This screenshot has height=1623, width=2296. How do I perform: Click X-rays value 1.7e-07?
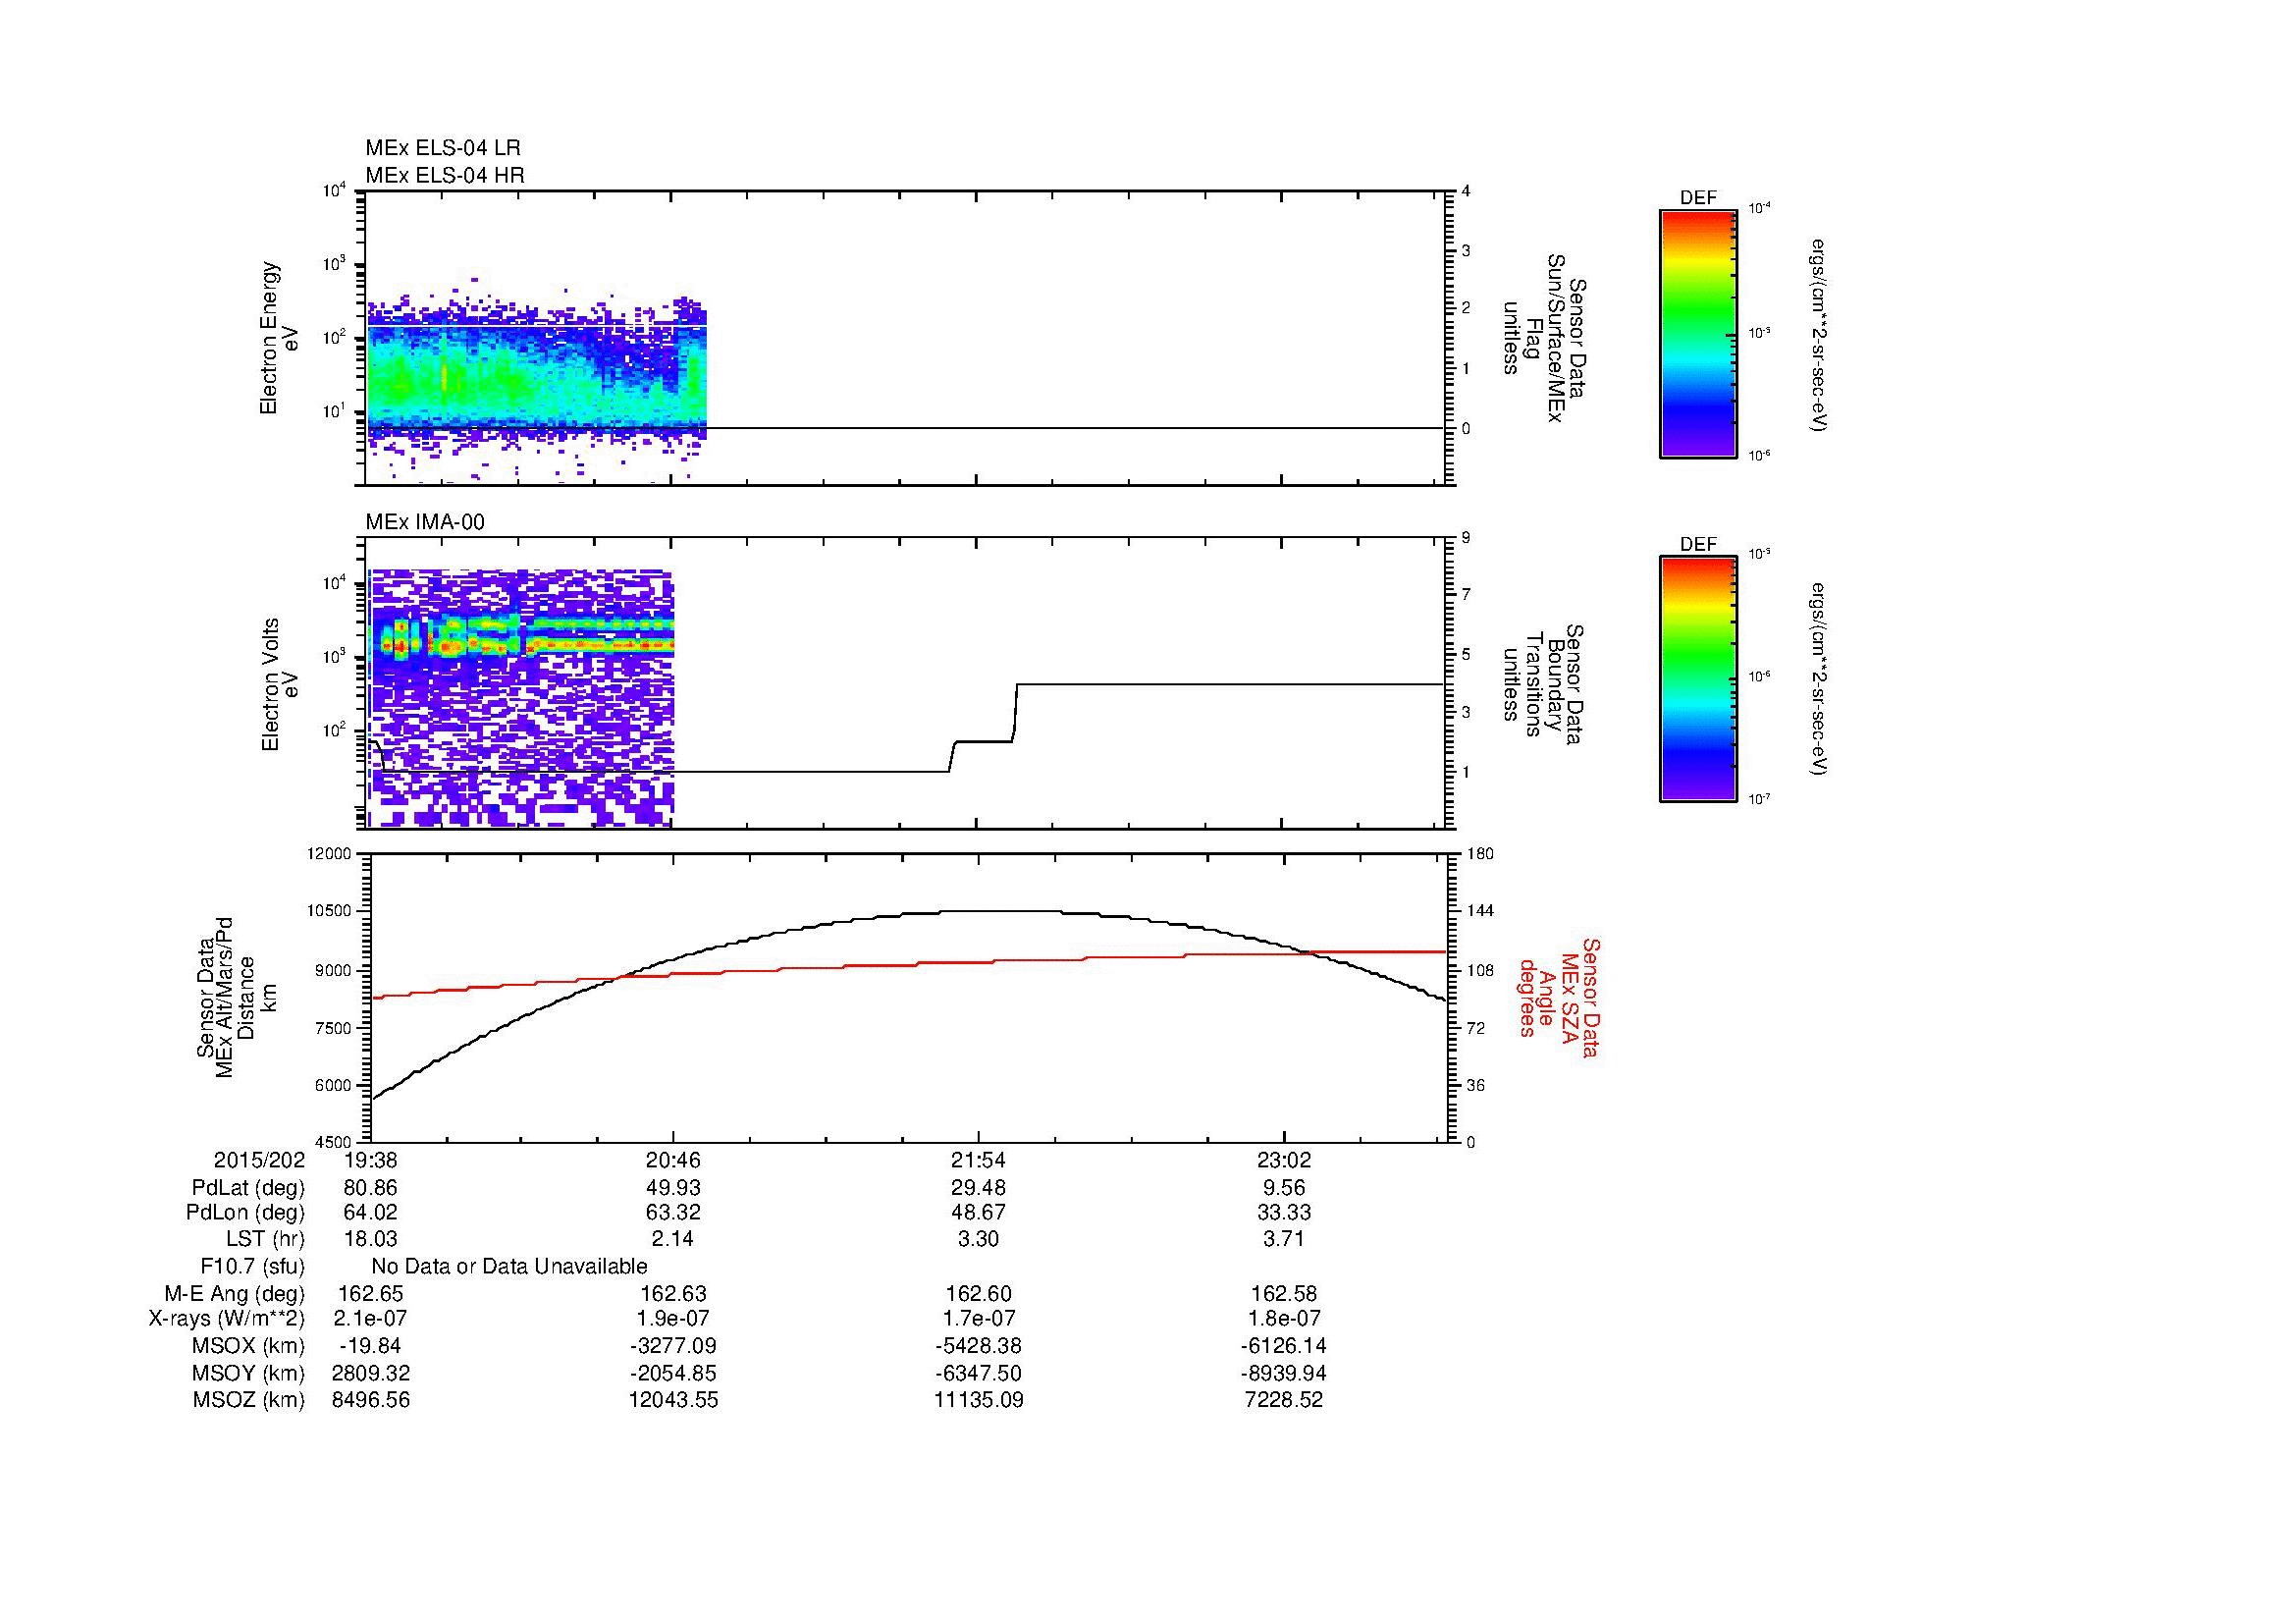(x=978, y=1320)
